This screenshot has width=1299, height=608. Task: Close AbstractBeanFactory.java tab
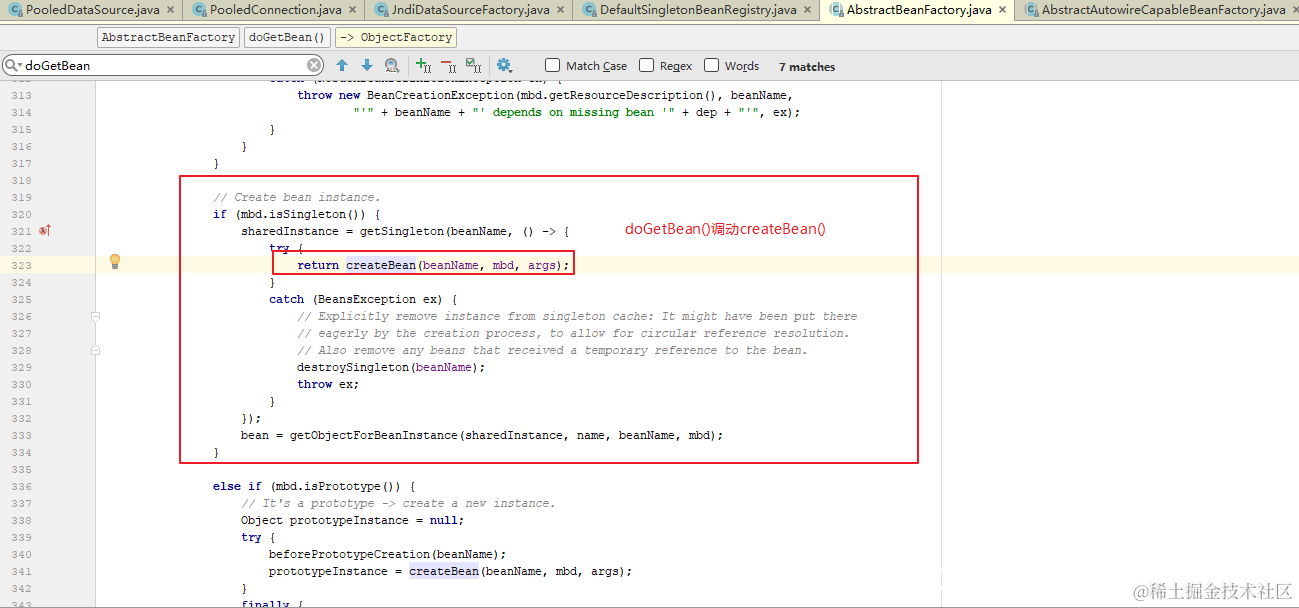pyautogui.click(x=1001, y=10)
